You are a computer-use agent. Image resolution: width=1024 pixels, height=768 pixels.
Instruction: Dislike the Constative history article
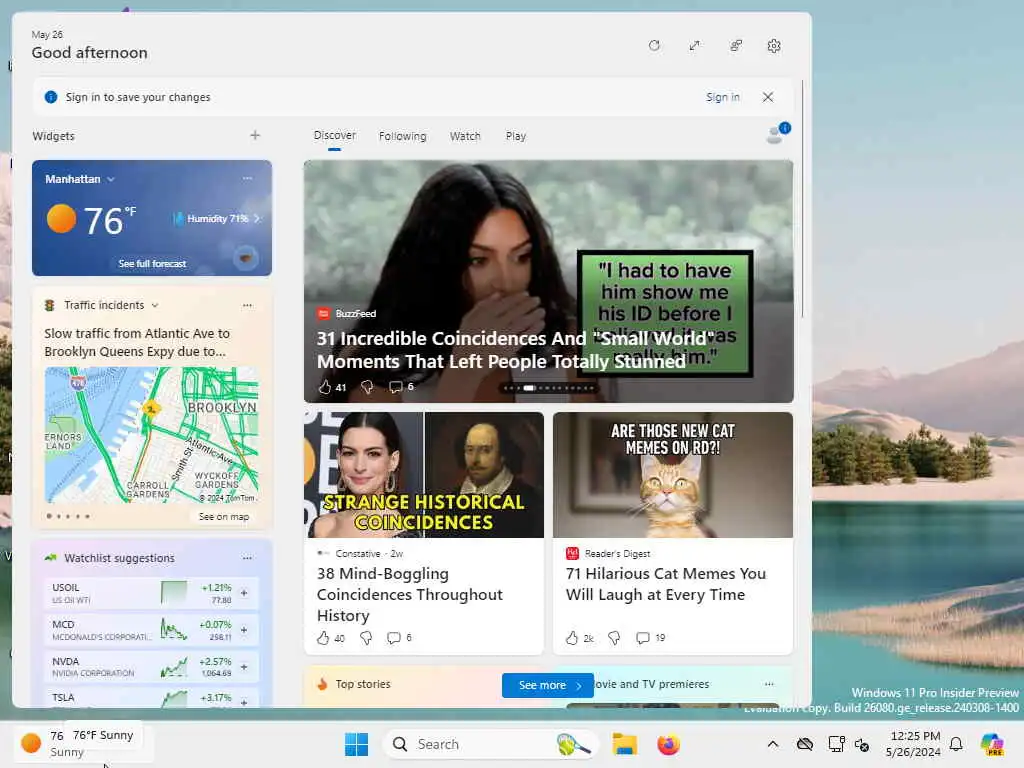(x=366, y=638)
